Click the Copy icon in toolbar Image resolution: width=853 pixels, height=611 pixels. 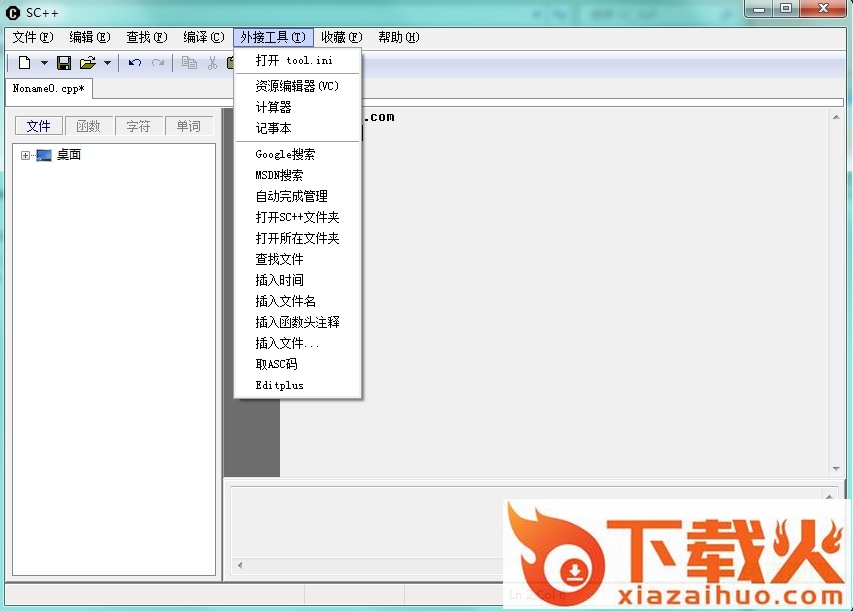tap(189, 63)
